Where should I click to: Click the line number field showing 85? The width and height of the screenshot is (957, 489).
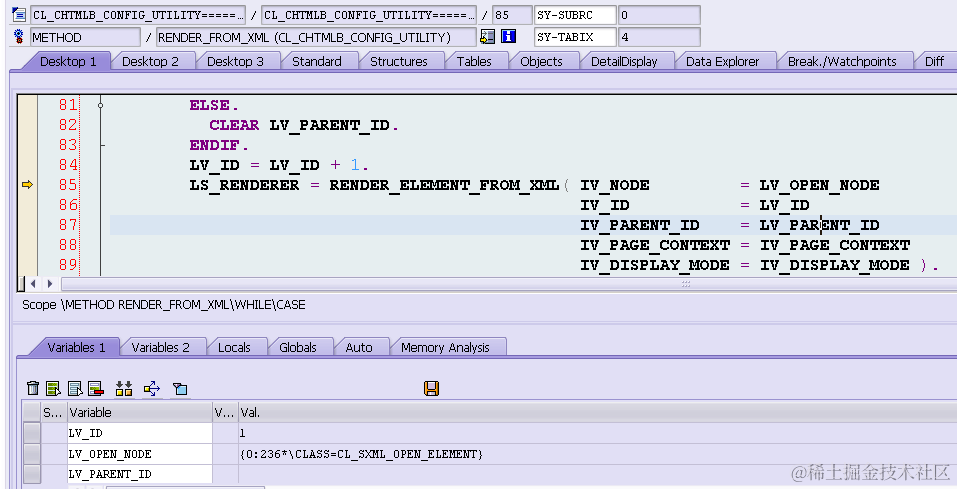point(511,15)
